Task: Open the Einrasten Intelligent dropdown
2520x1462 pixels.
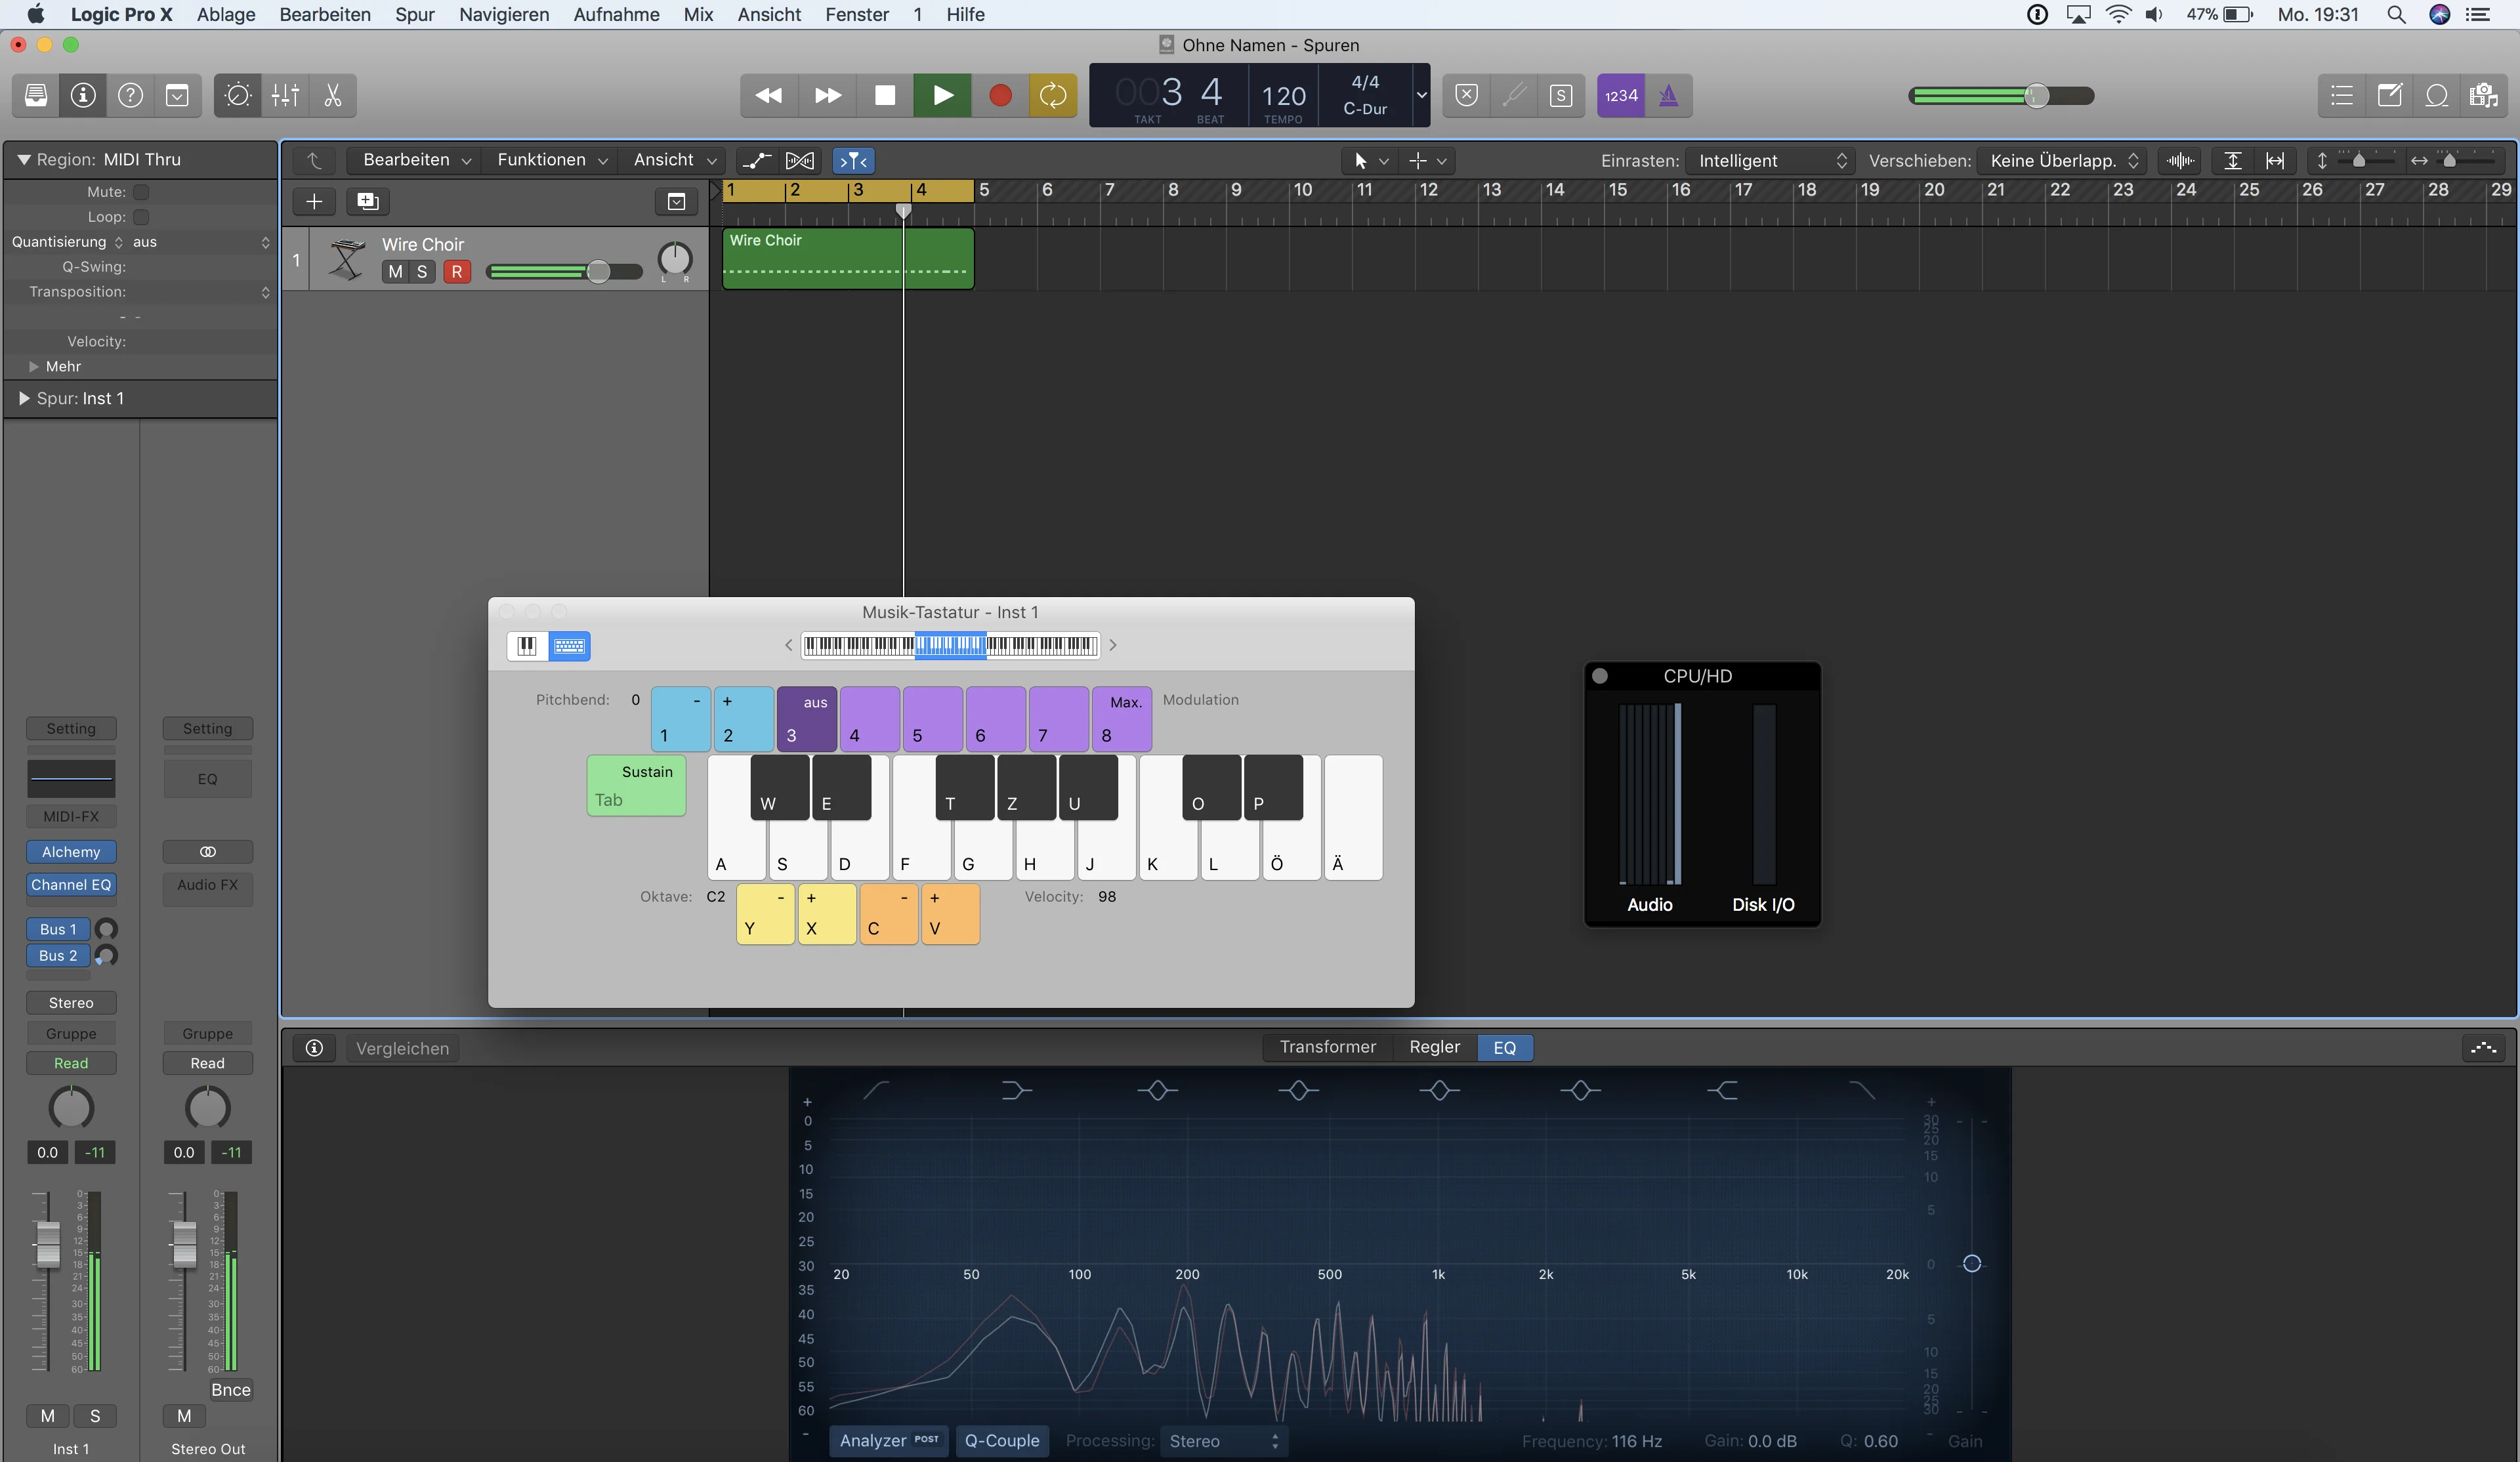Action: [x=1769, y=160]
